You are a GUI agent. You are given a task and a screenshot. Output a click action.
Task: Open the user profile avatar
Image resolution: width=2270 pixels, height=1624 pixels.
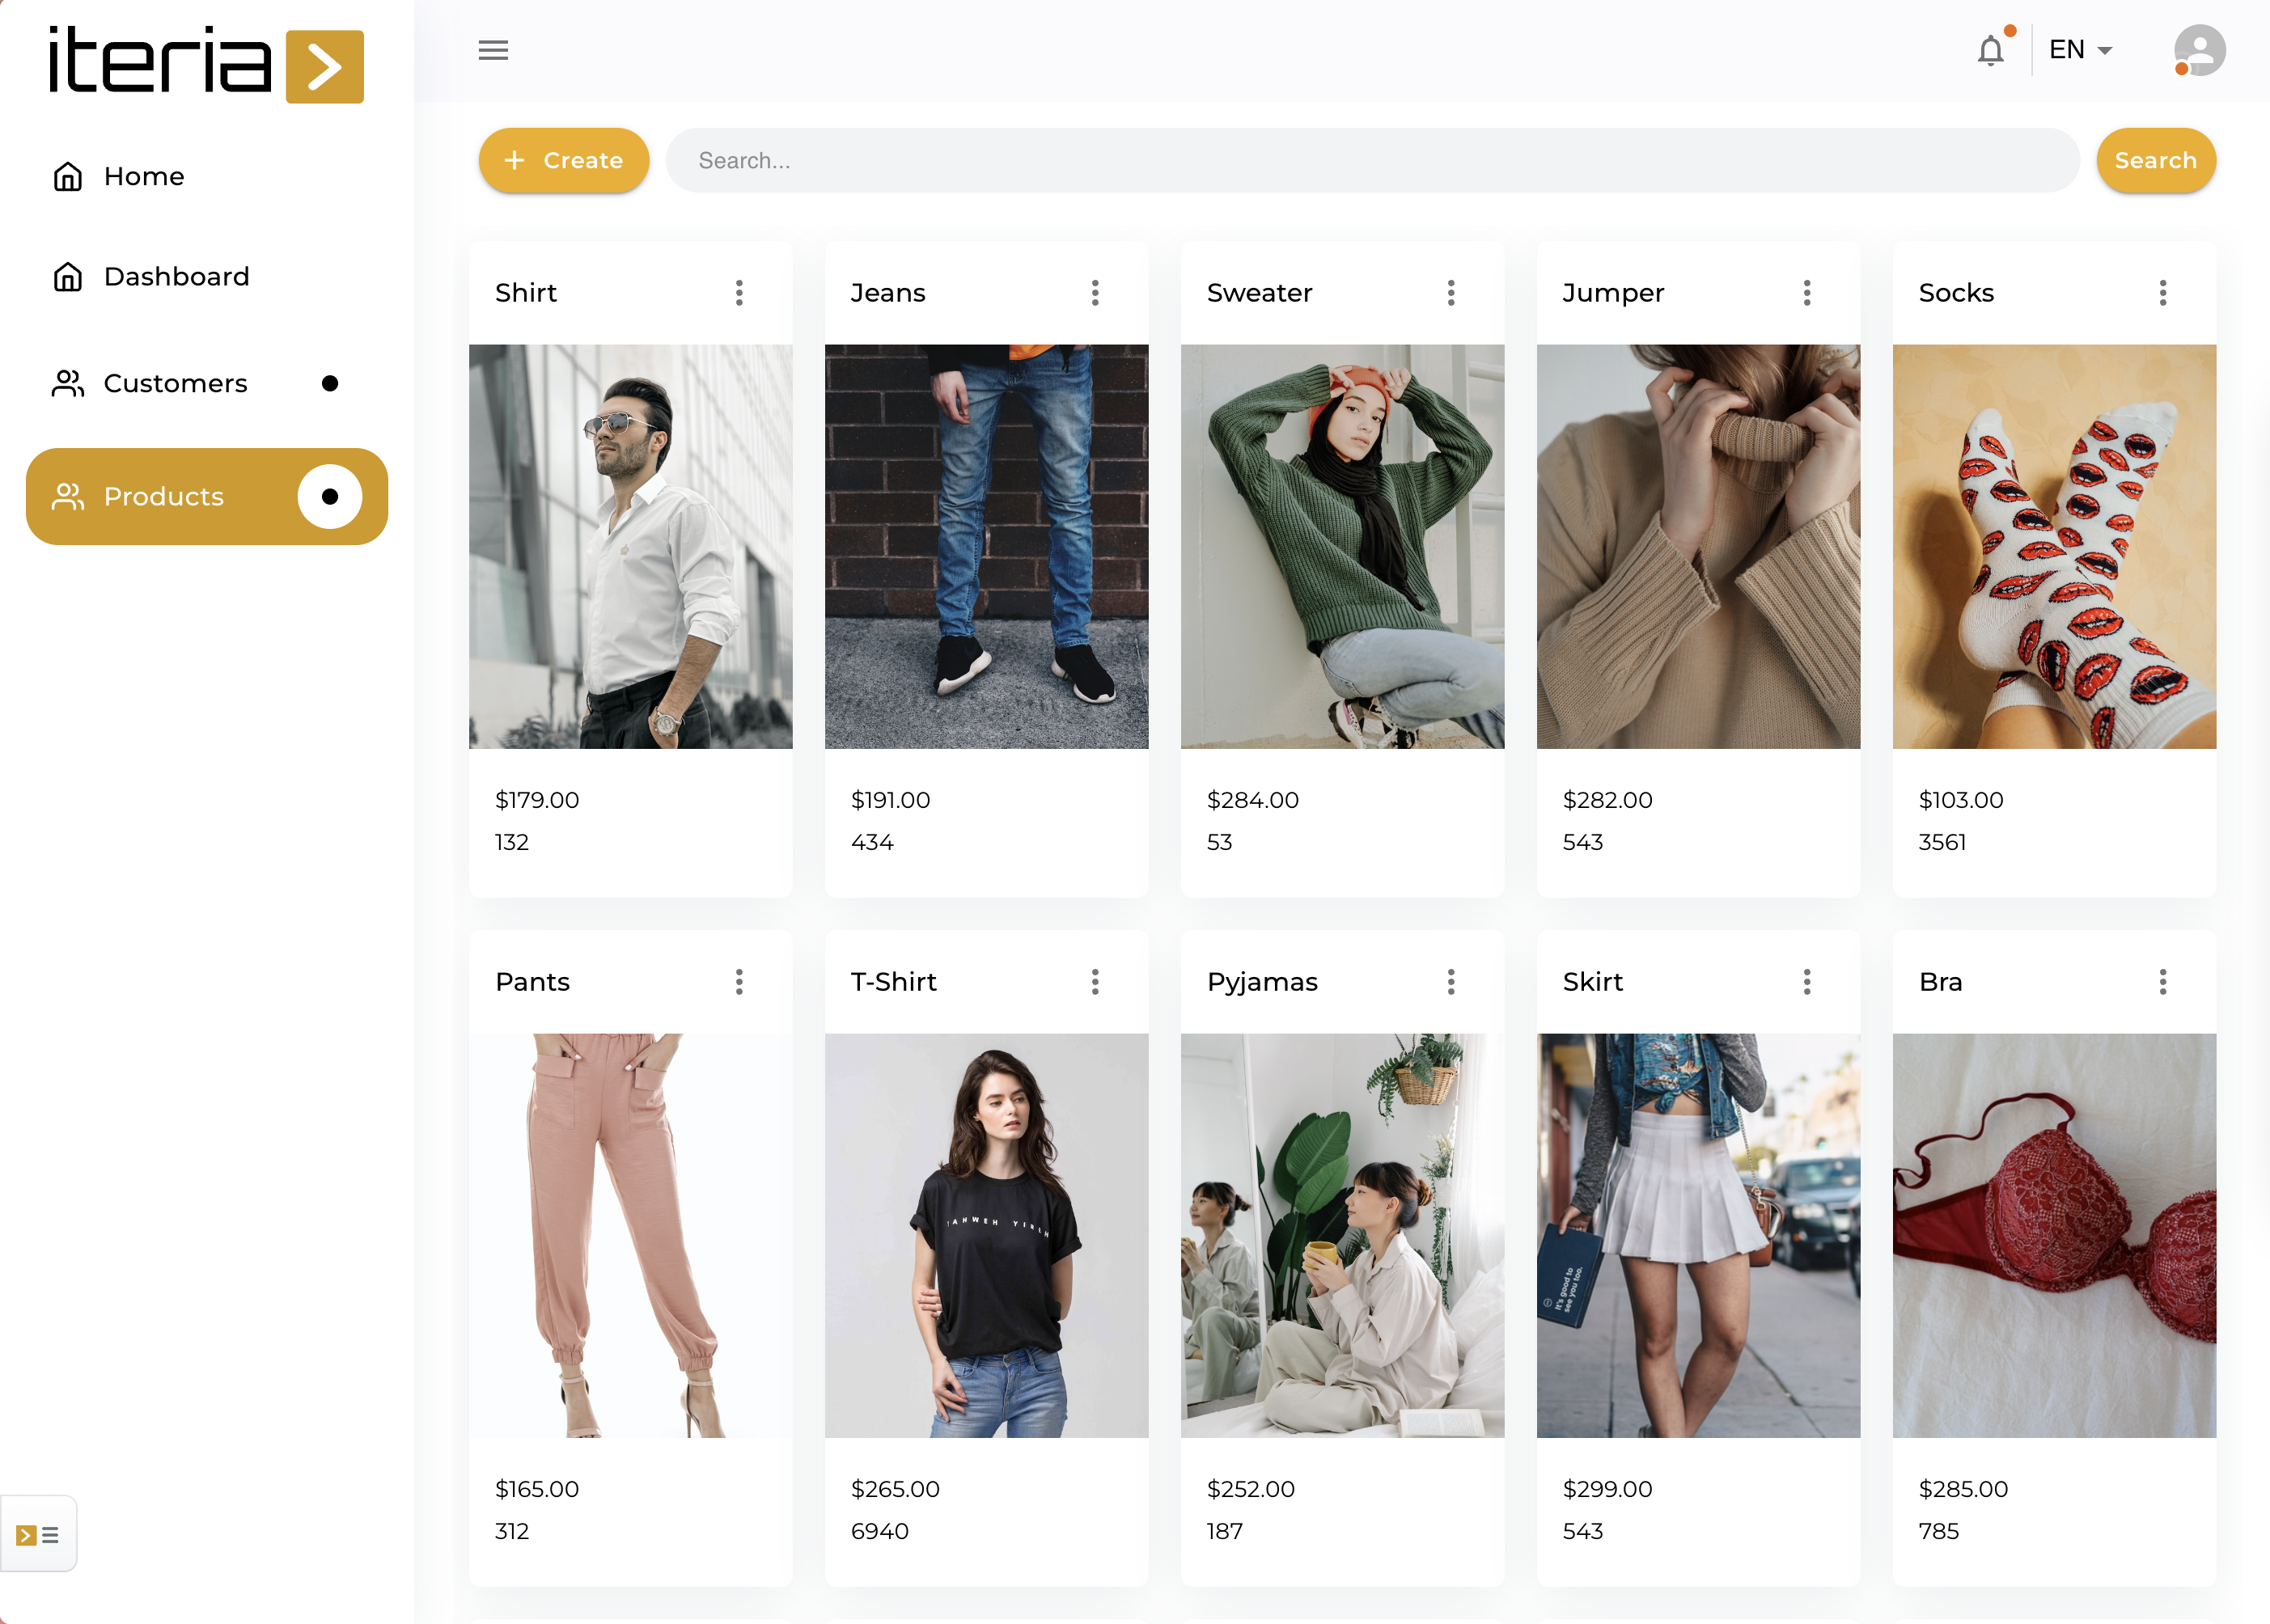[2198, 50]
